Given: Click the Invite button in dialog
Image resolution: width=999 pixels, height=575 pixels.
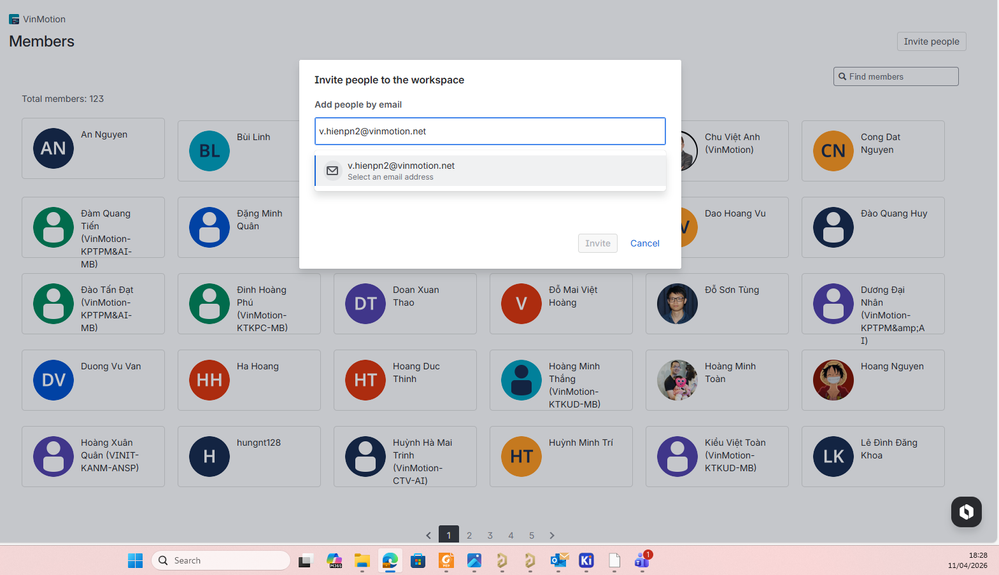Looking at the screenshot, I should pos(598,243).
